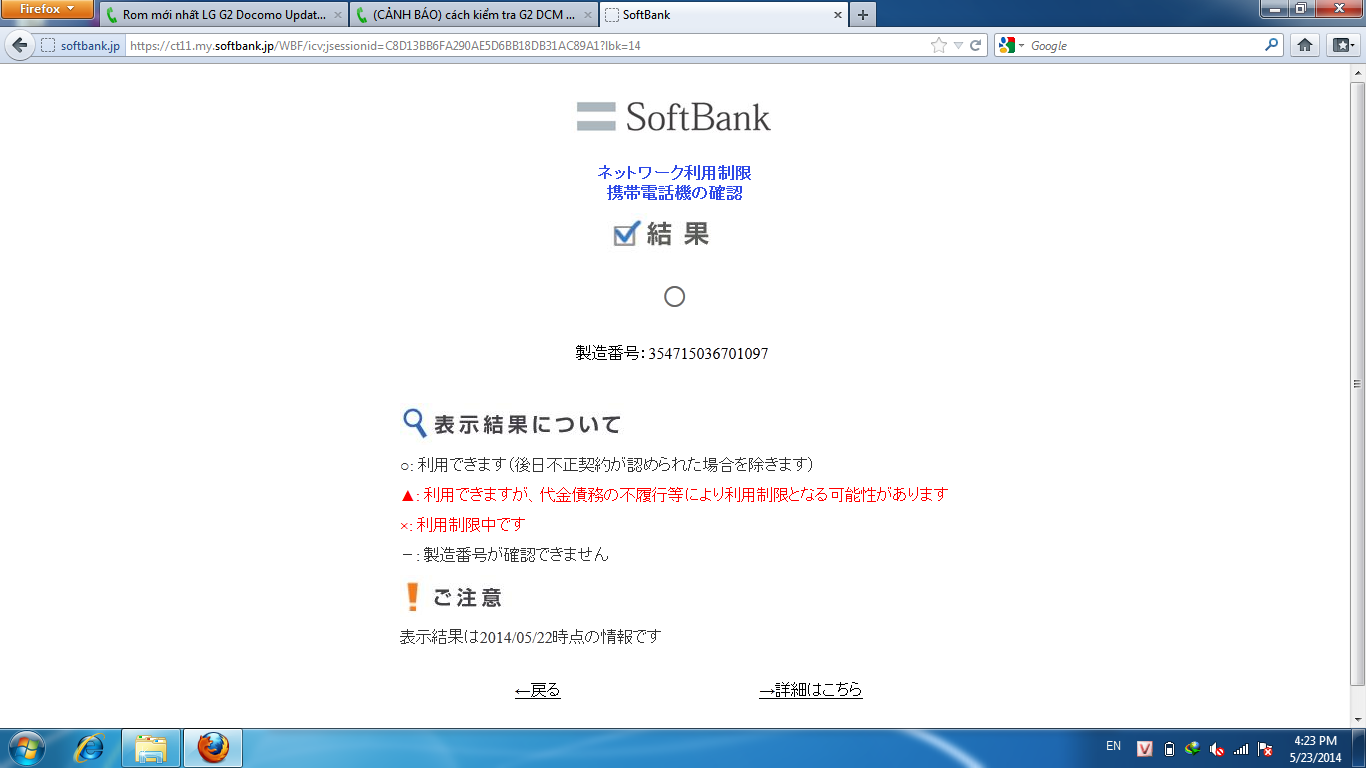
Task: Click the 表示結果は2014/05/22時点 text
Action: (530, 637)
